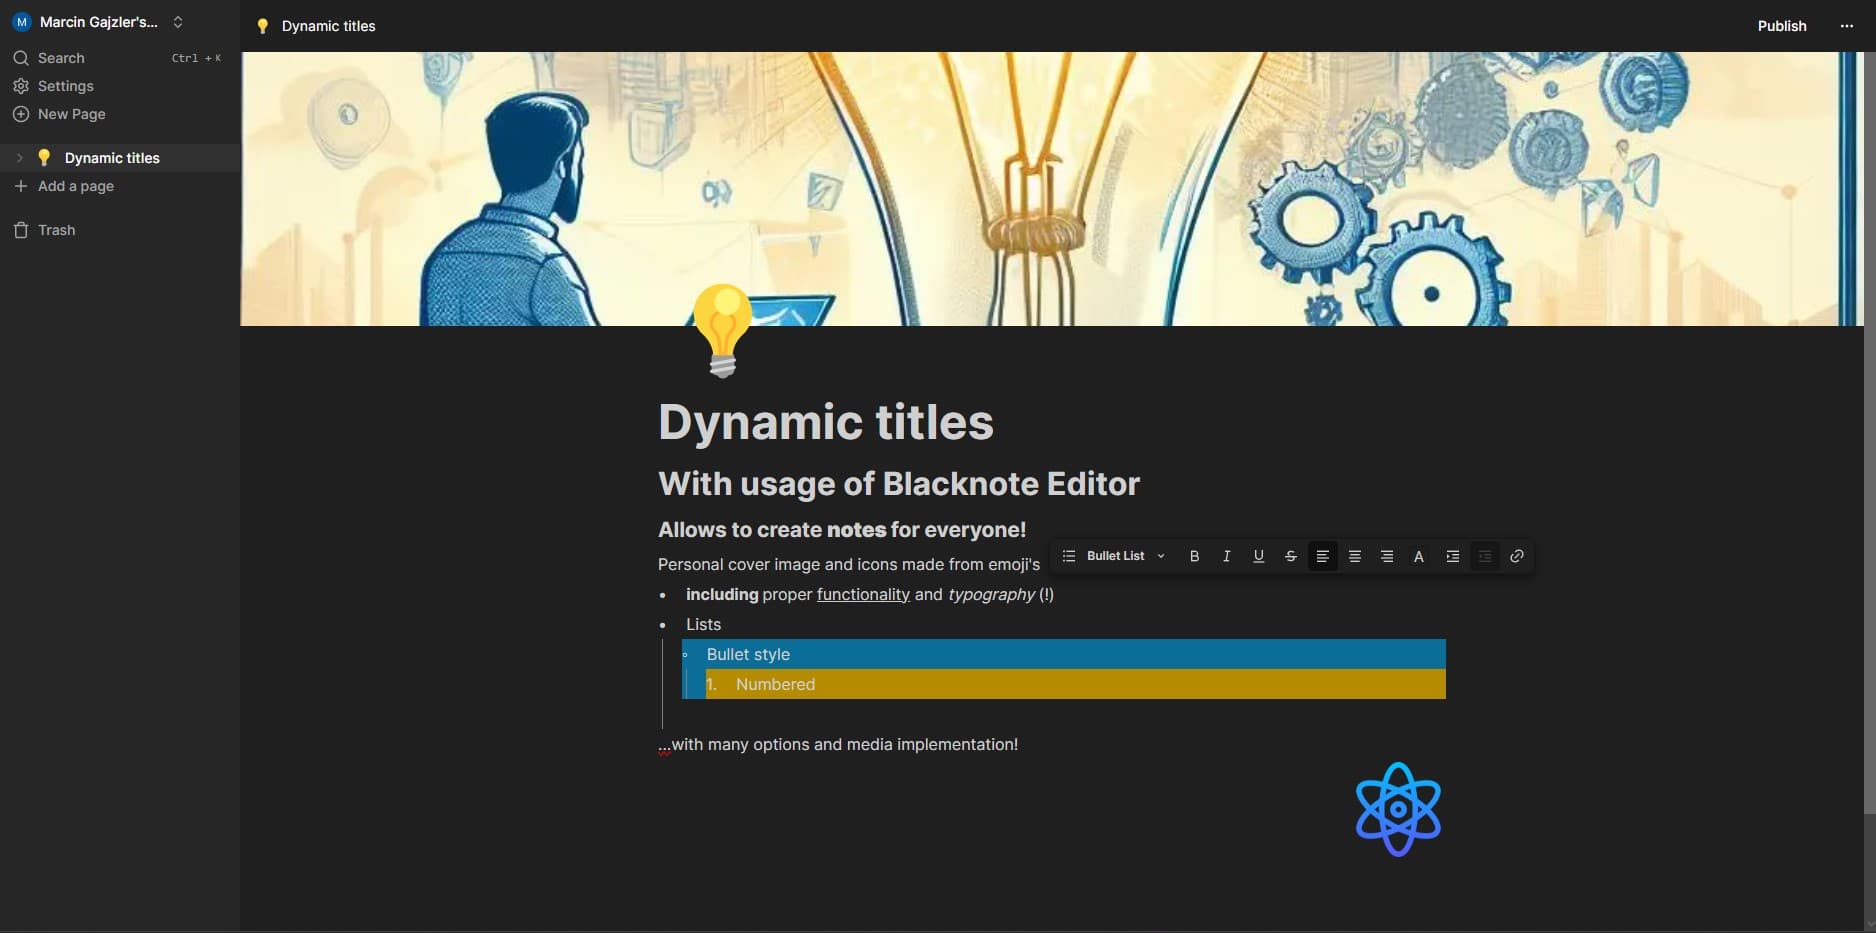Click the light bulb page icon
The image size is (1876, 933).
[x=722, y=330]
